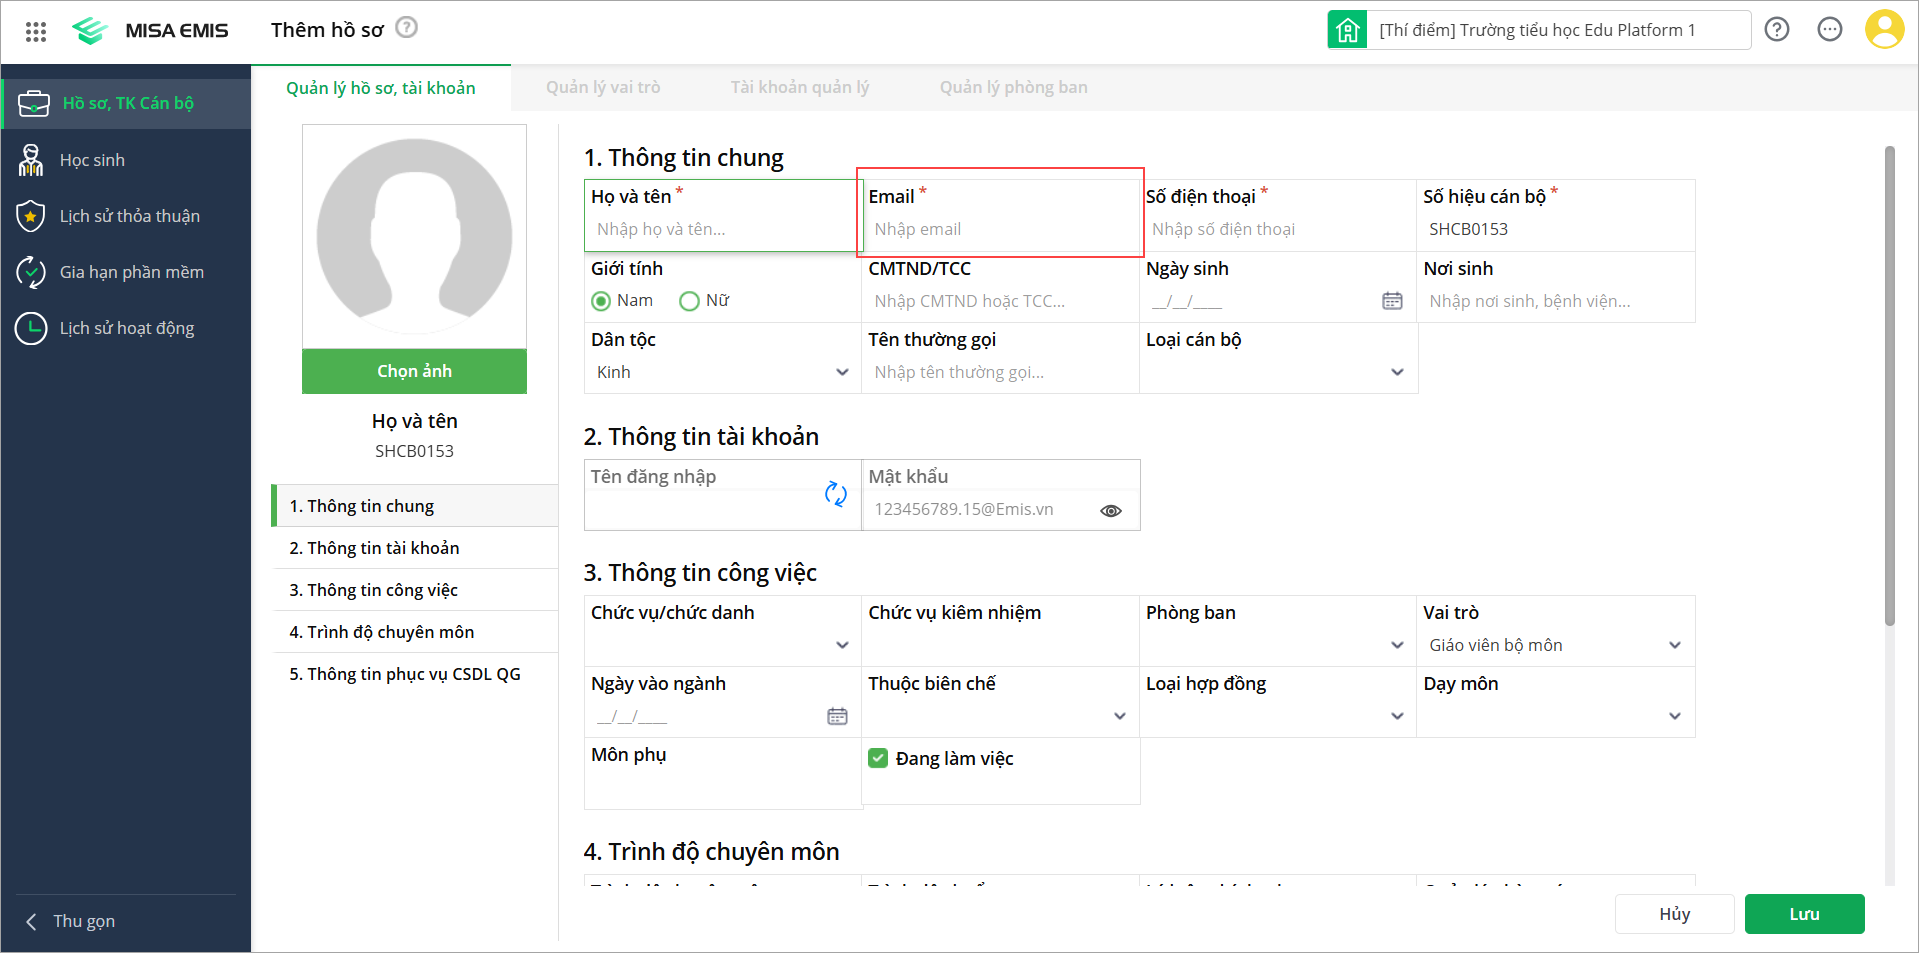Image resolution: width=1919 pixels, height=953 pixels.
Task: Open the user avatar profile icon
Action: click(x=1884, y=30)
